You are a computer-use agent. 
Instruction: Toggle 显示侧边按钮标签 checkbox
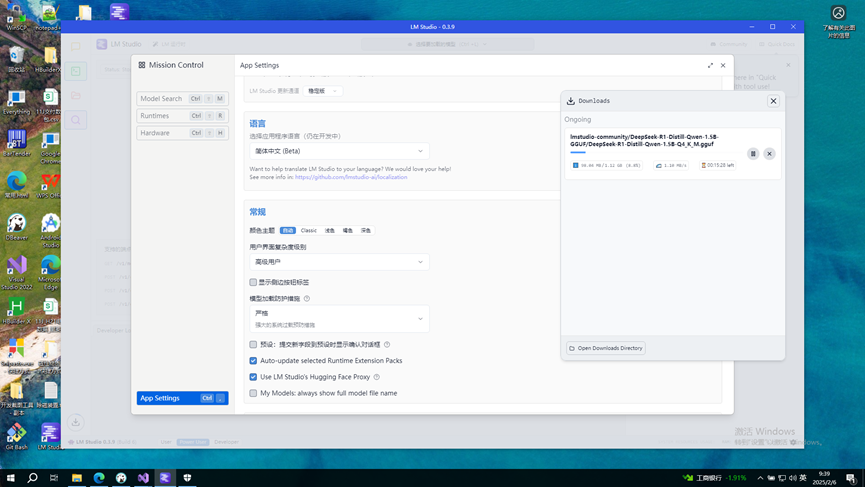click(253, 282)
